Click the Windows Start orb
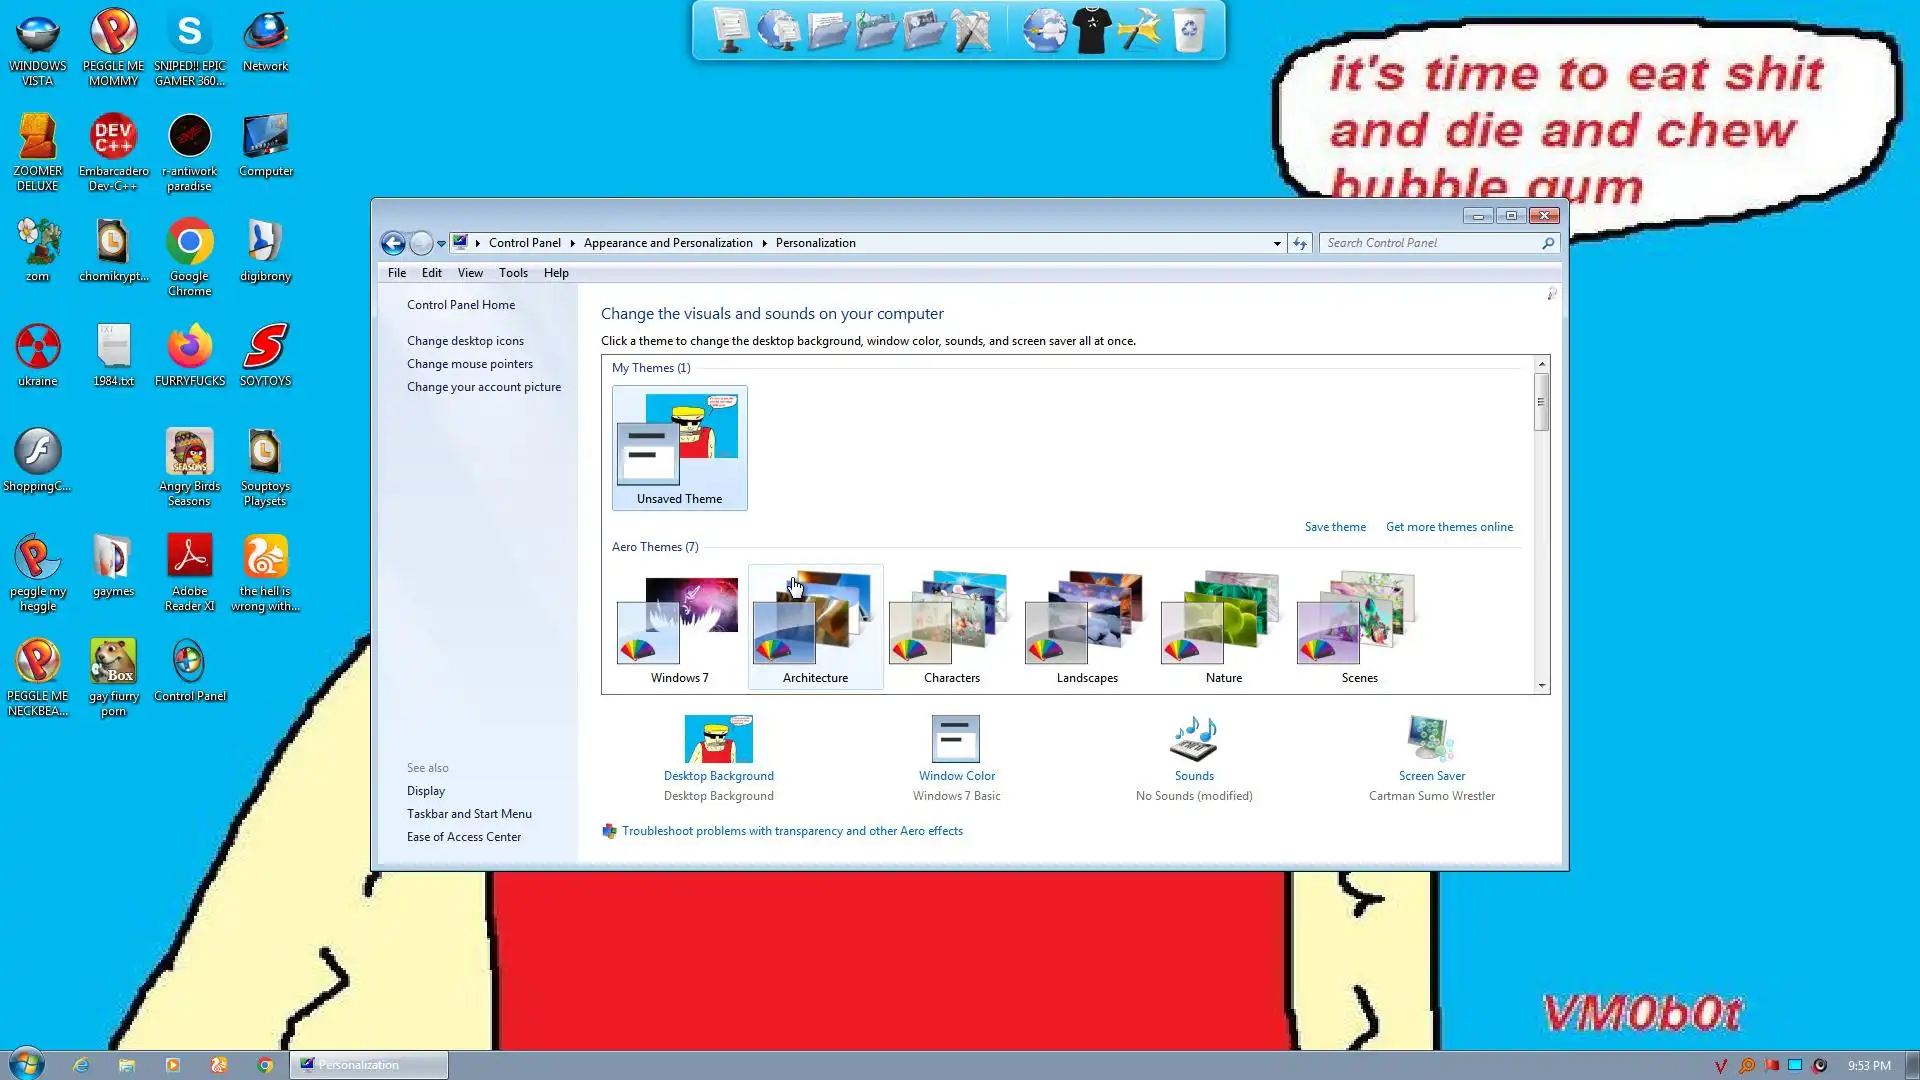The width and height of the screenshot is (1920, 1080). (27, 1064)
